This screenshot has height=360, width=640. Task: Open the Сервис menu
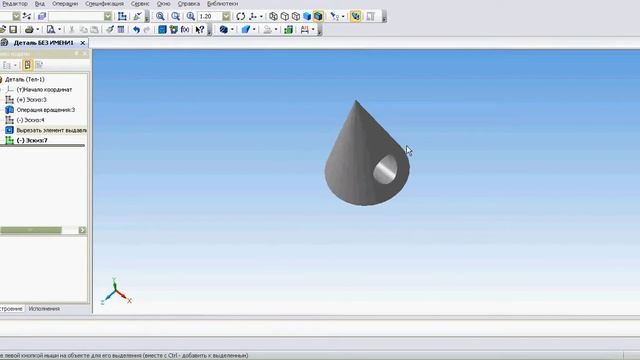tap(140, 4)
